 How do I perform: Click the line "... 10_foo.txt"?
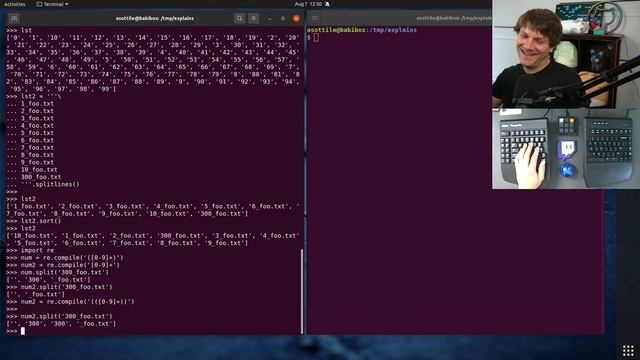32,169
